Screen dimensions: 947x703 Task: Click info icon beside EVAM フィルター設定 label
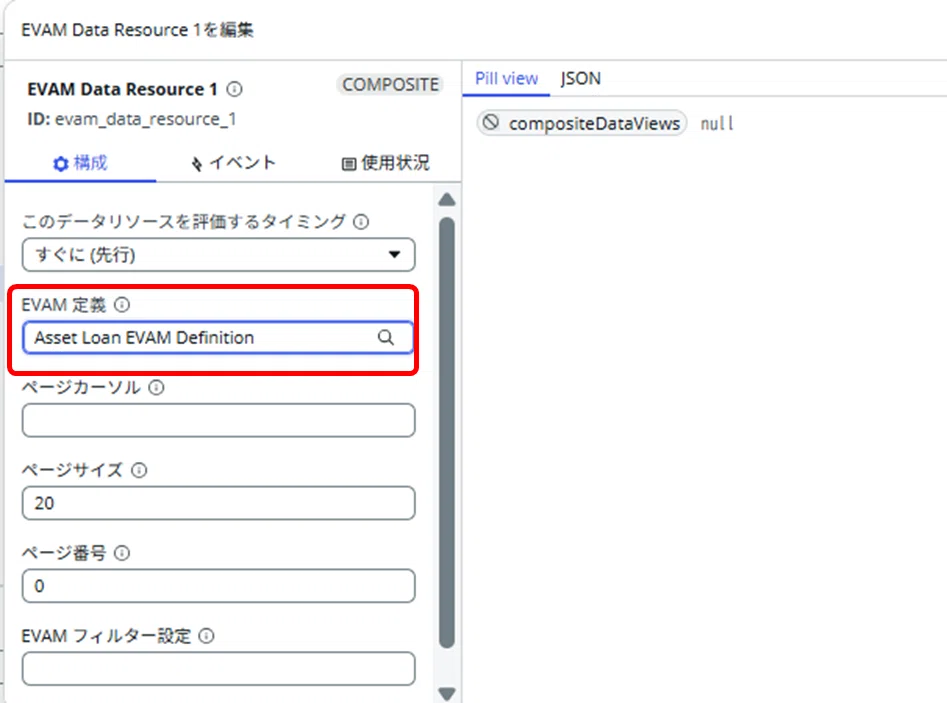pyautogui.click(x=207, y=636)
